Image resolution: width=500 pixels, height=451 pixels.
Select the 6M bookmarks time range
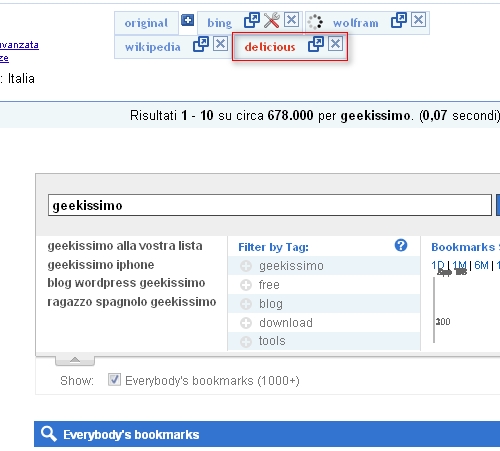tap(481, 265)
